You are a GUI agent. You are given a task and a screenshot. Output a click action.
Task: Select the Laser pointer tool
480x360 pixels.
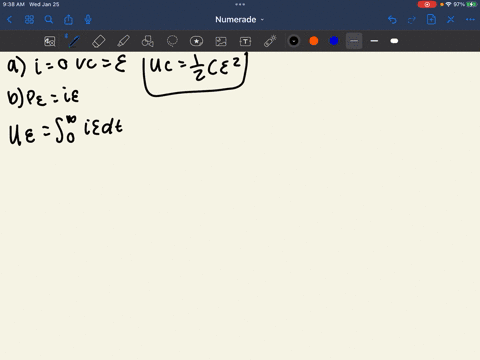click(270, 41)
